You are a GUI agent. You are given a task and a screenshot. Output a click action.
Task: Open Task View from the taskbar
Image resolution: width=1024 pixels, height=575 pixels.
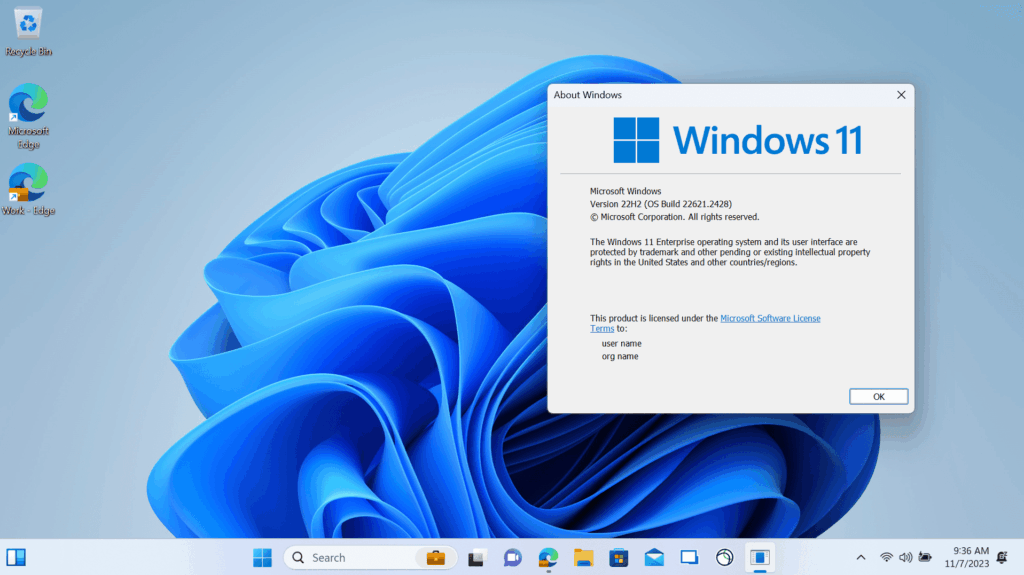(x=477, y=557)
